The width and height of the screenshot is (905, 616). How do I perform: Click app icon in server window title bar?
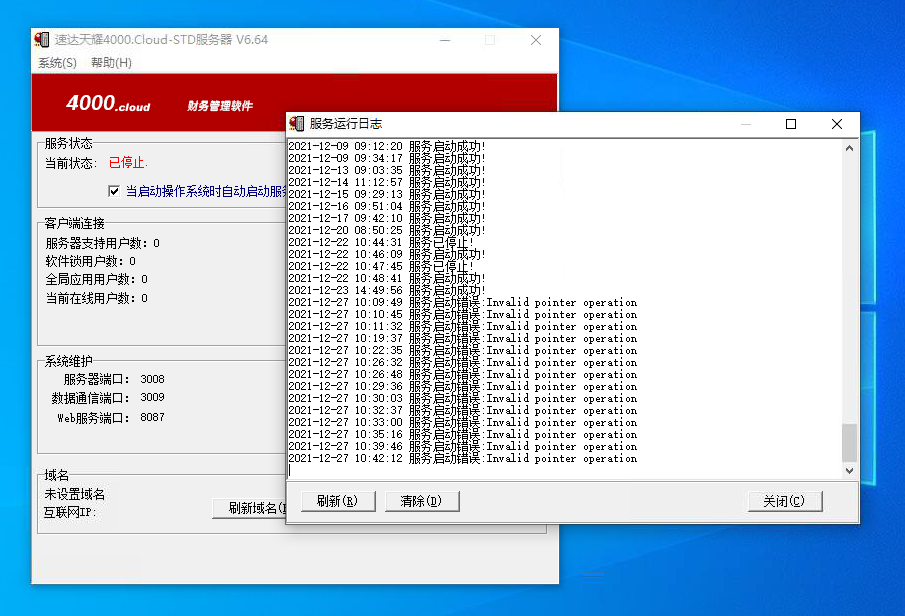click(42, 40)
